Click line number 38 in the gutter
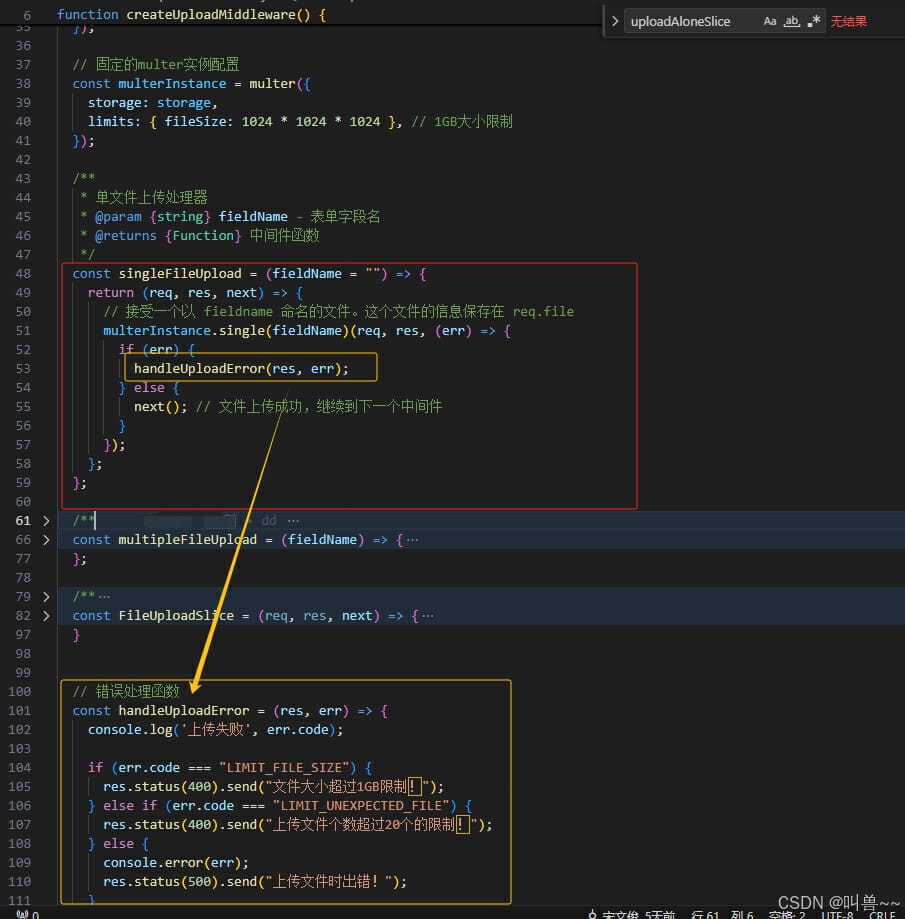 [23, 84]
